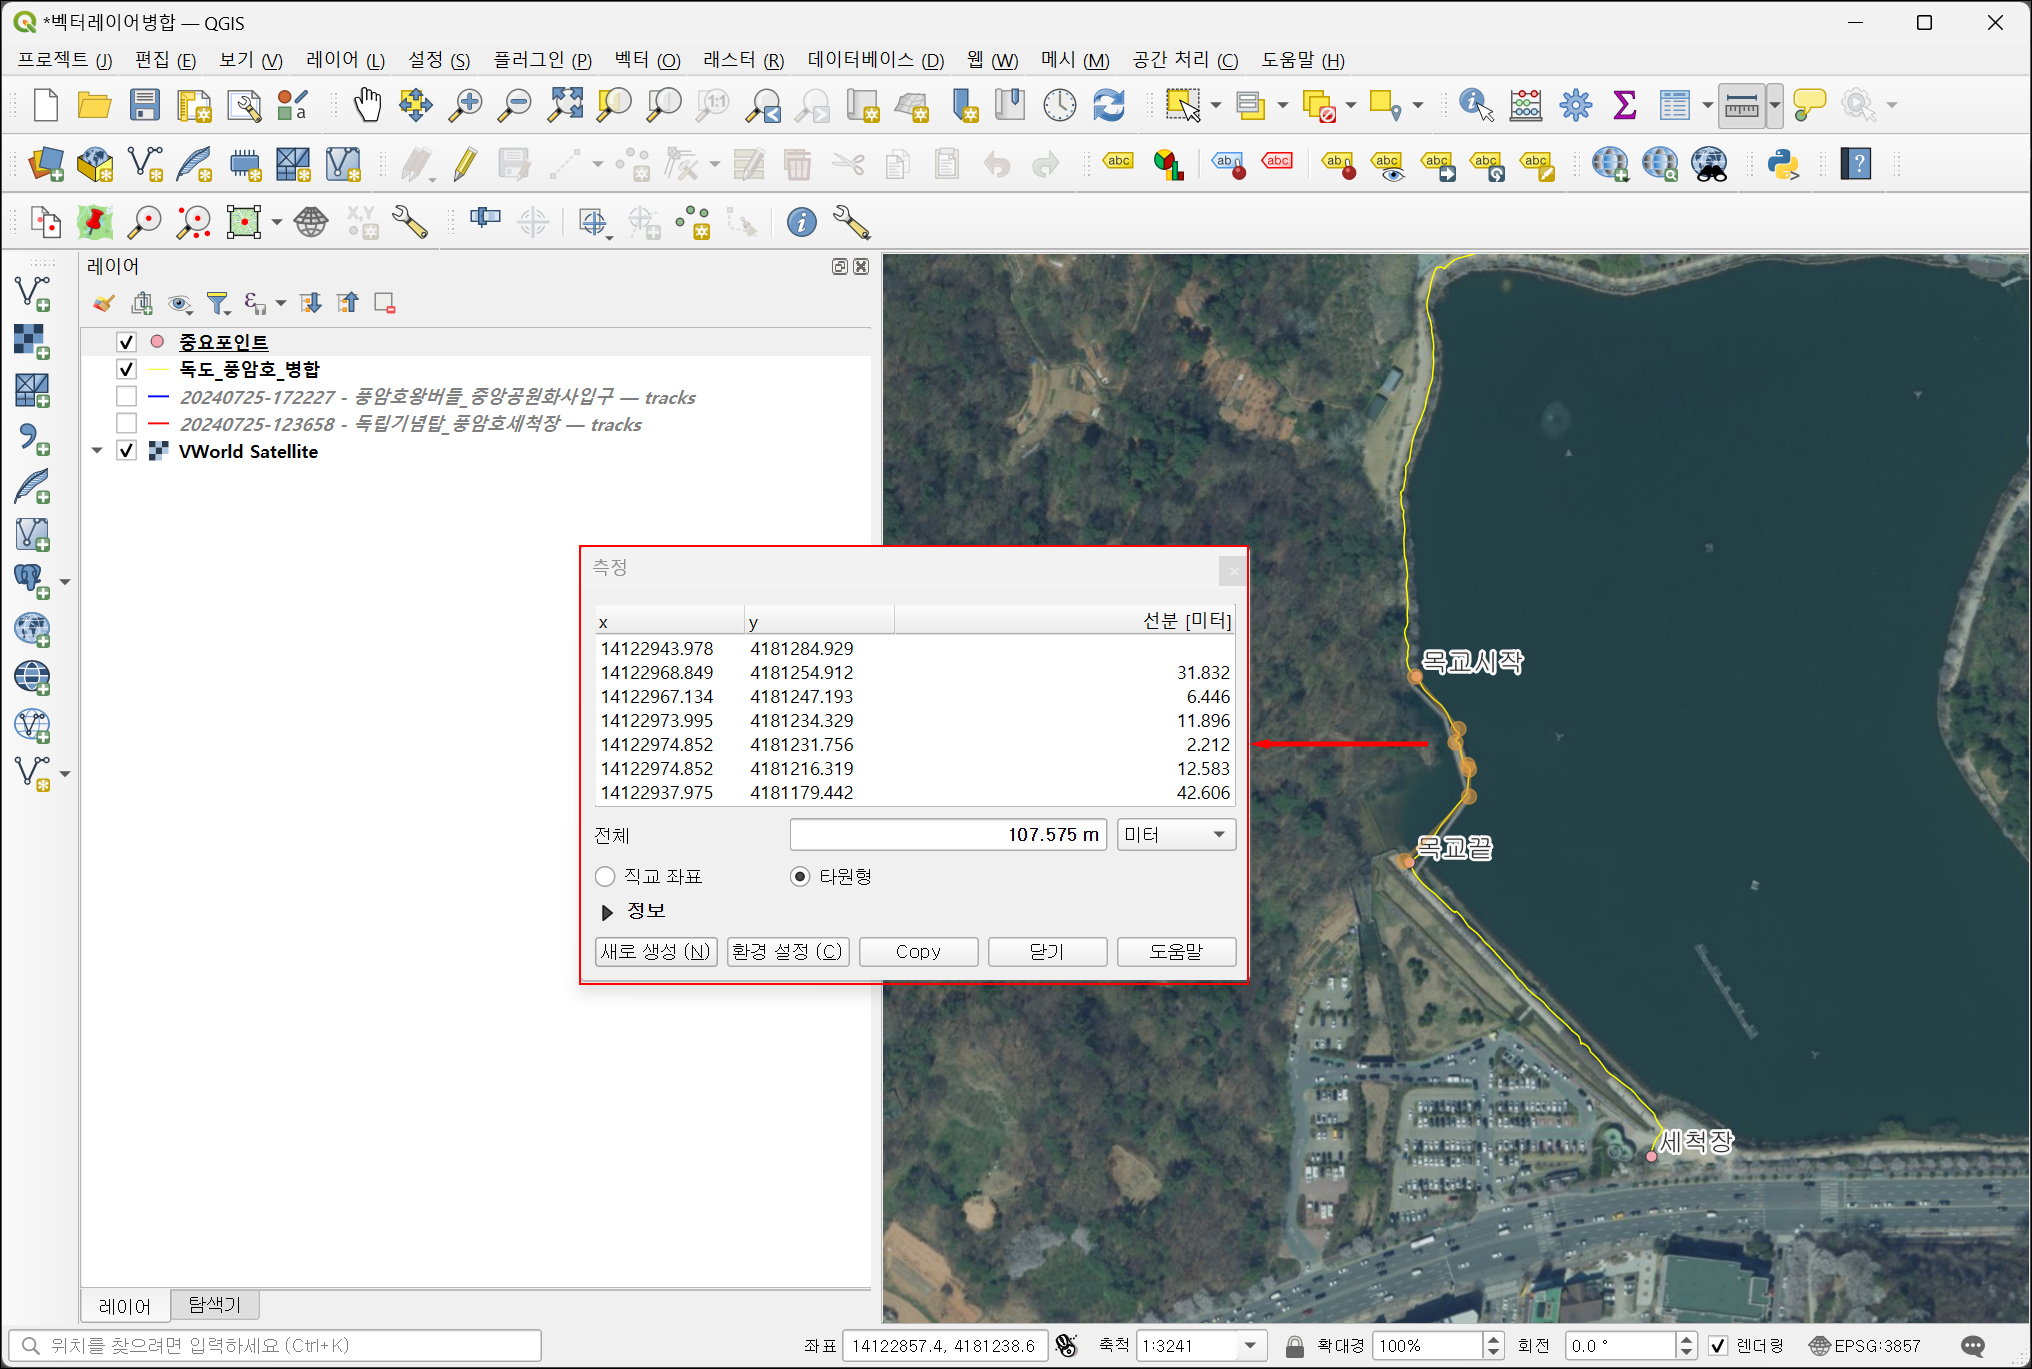This screenshot has height=1369, width=2032.
Task: Click the 중요포인트 layer red symbol swatch
Action: click(157, 342)
